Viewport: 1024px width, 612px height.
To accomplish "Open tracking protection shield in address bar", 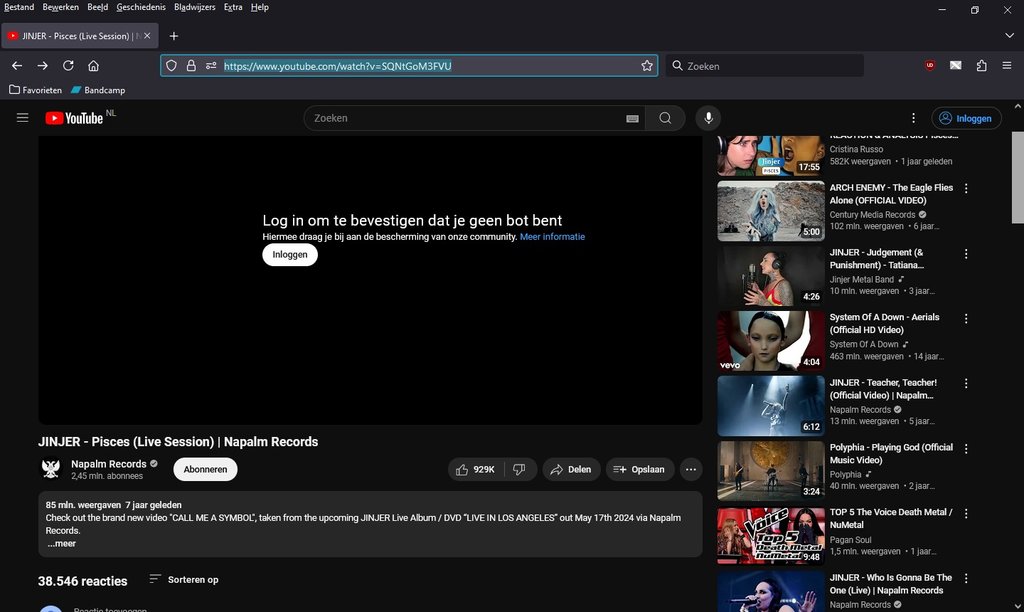I will coord(171,66).
